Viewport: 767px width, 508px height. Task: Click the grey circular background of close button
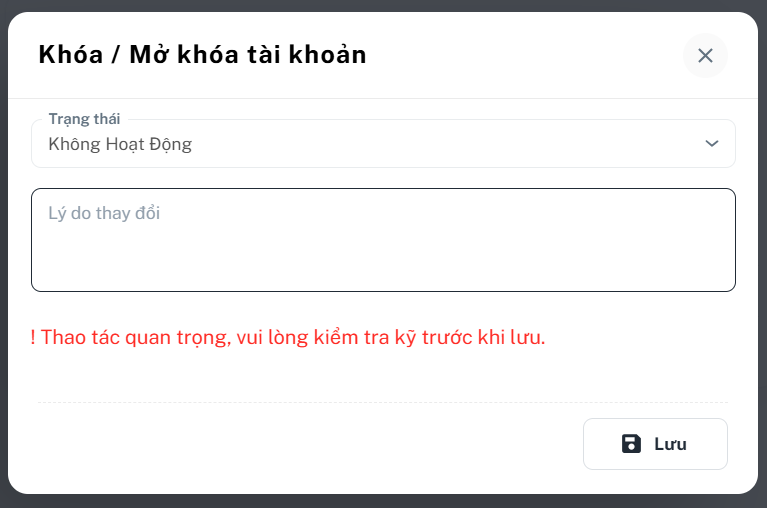(x=705, y=56)
